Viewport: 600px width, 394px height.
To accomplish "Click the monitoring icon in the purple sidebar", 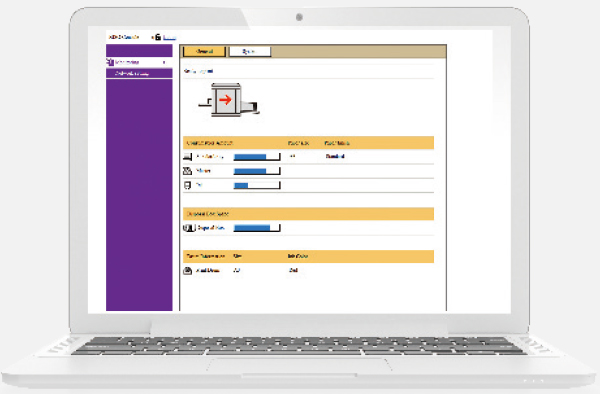I will coord(110,62).
